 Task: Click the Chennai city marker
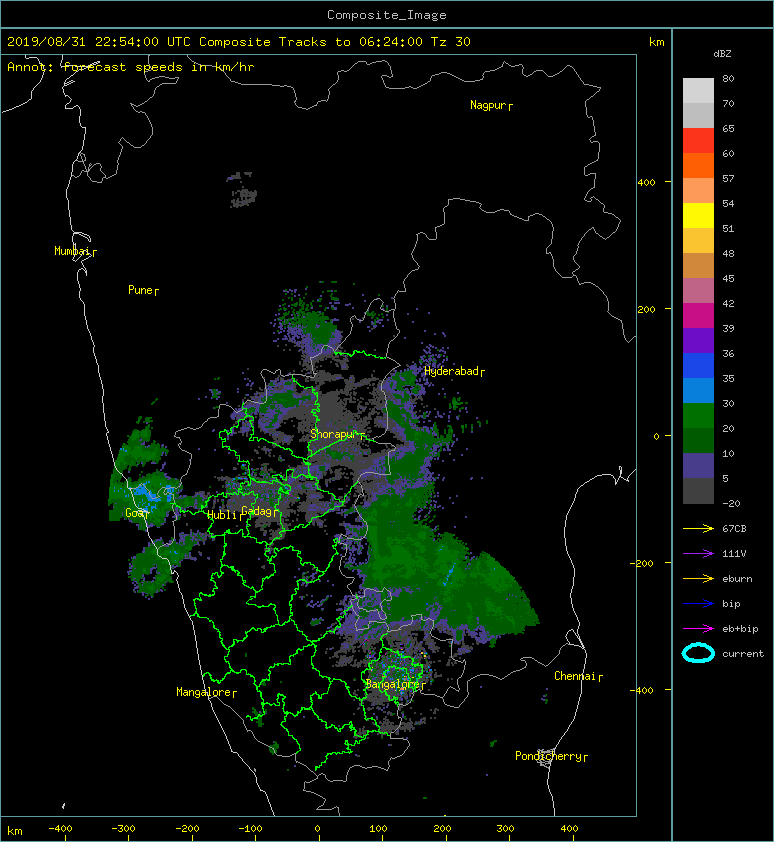578,676
